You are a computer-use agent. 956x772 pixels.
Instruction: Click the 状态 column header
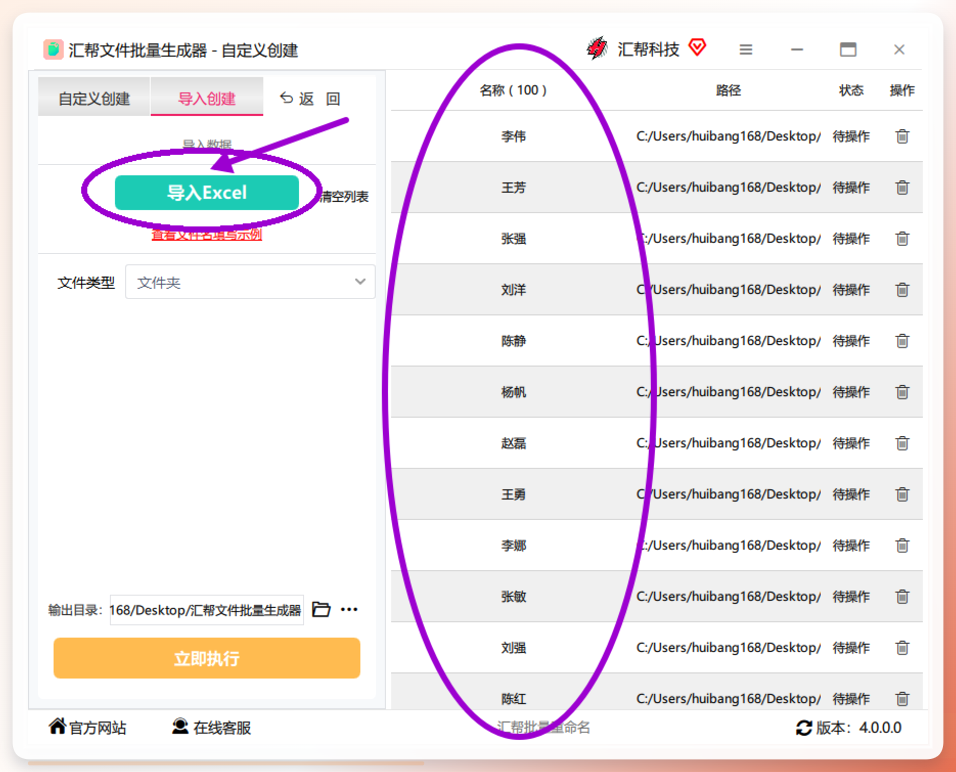[x=851, y=90]
